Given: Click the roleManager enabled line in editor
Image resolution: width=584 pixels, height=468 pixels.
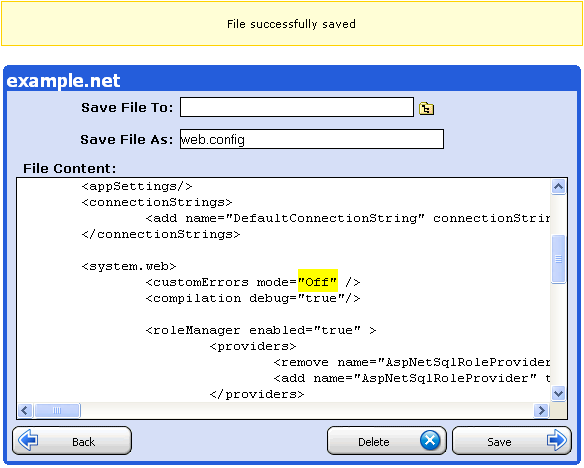Looking at the screenshot, I should (x=261, y=330).
